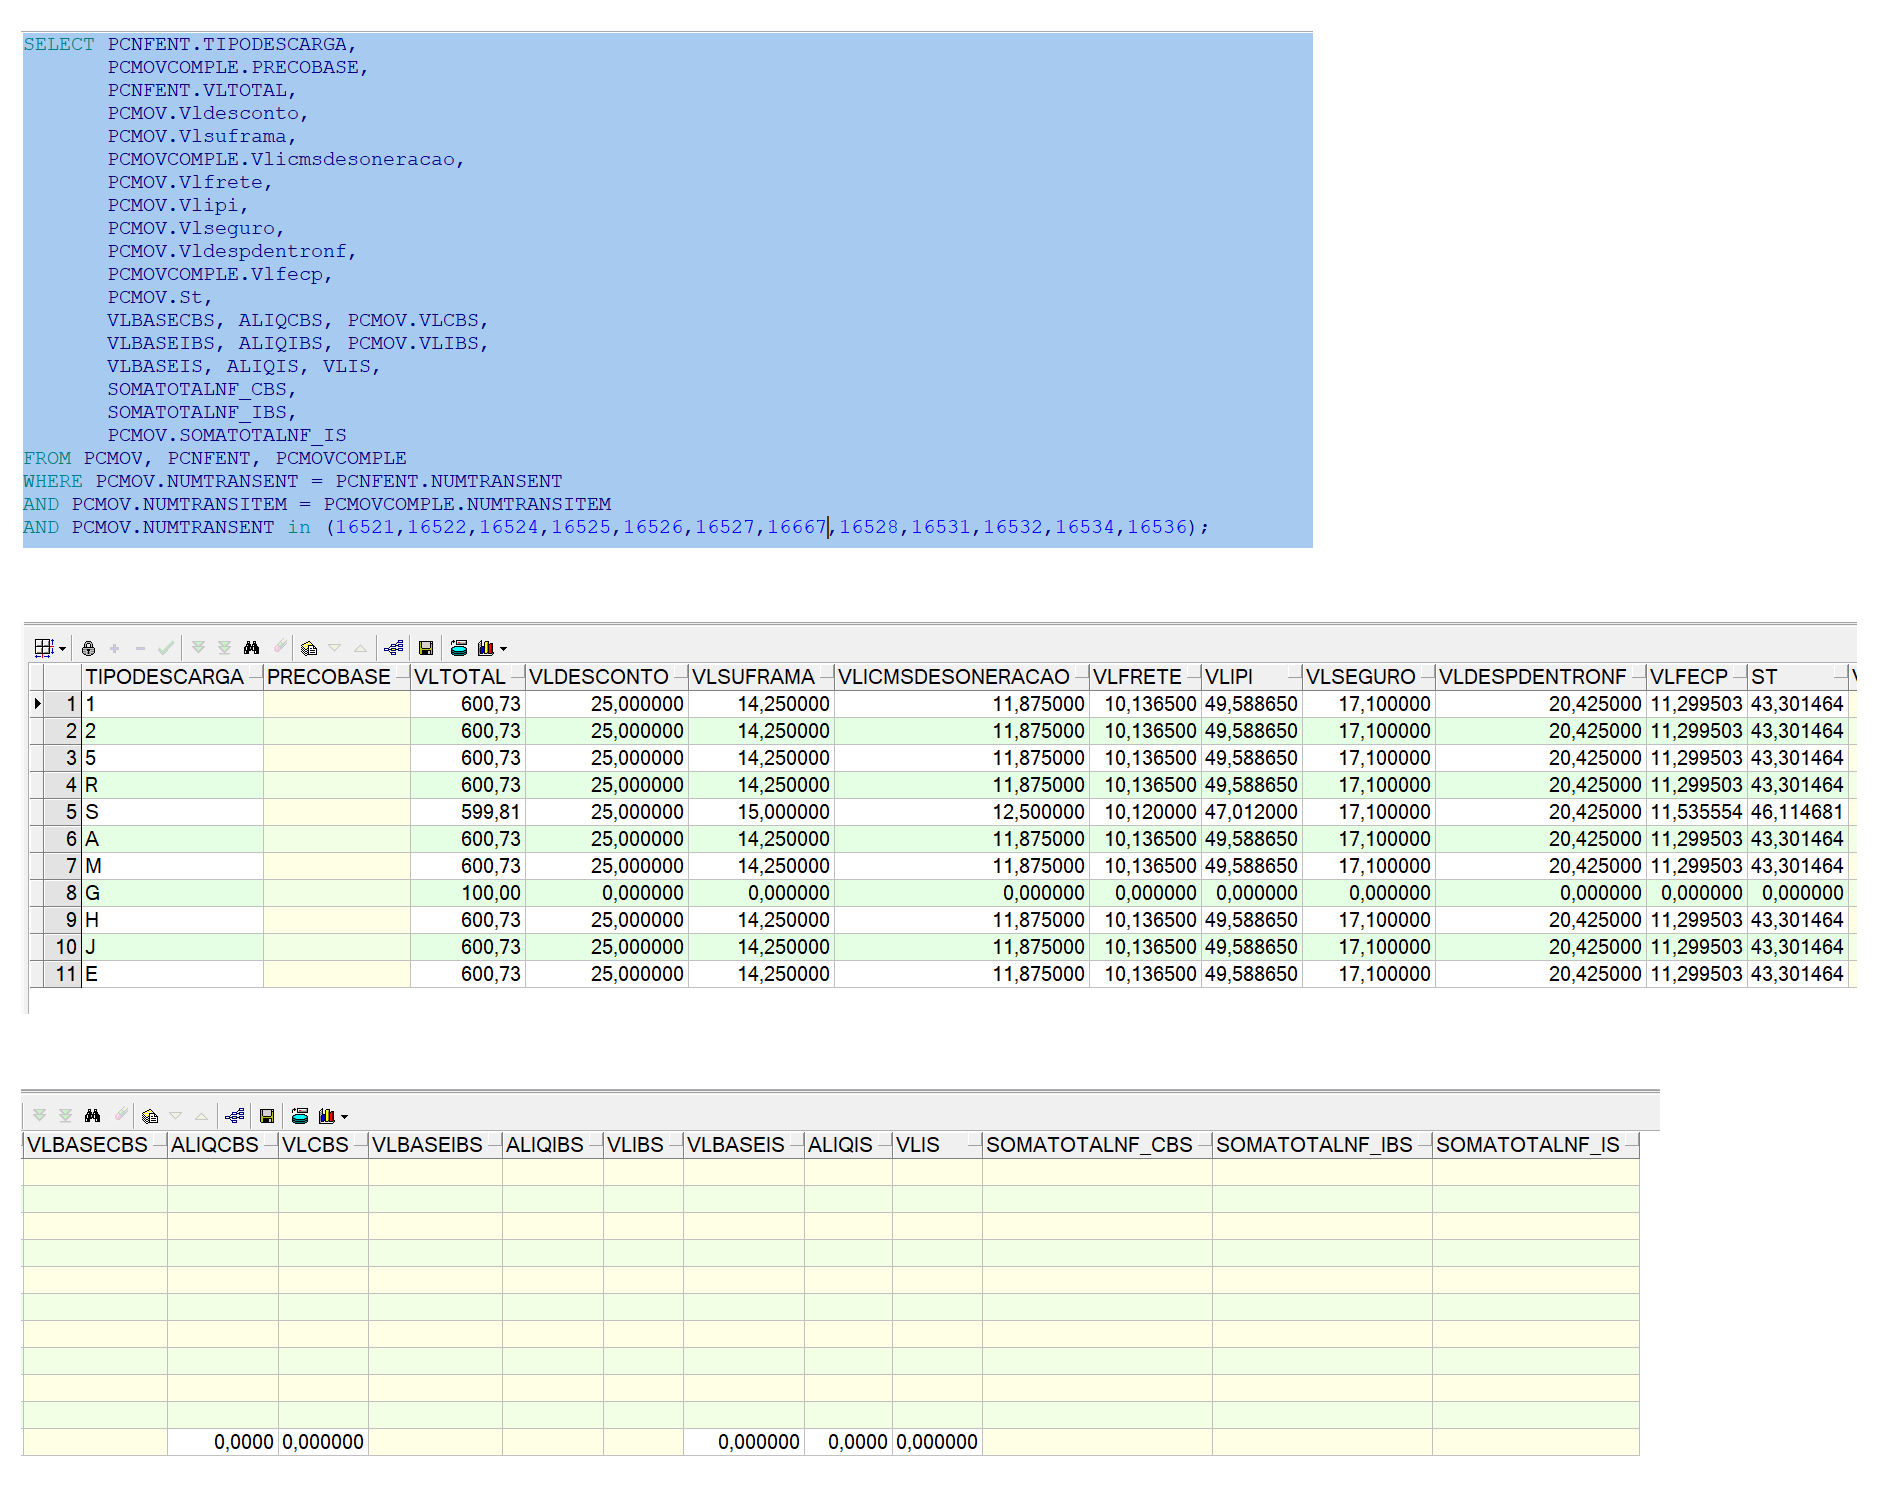Click the insert record plus icon
This screenshot has width=1887, height=1490.
115,648
